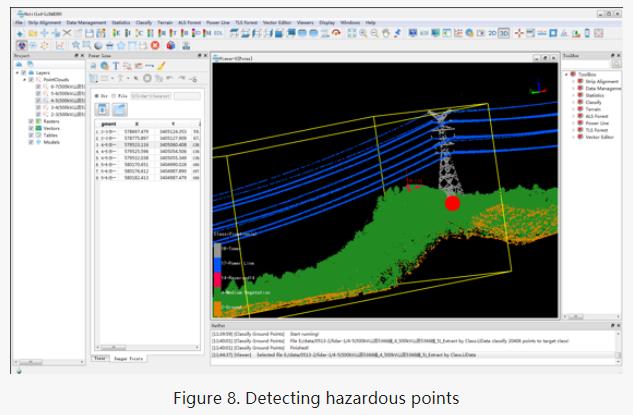Toggle the Rasters layer checkbox
The height and width of the screenshot is (415, 633).
31,121
